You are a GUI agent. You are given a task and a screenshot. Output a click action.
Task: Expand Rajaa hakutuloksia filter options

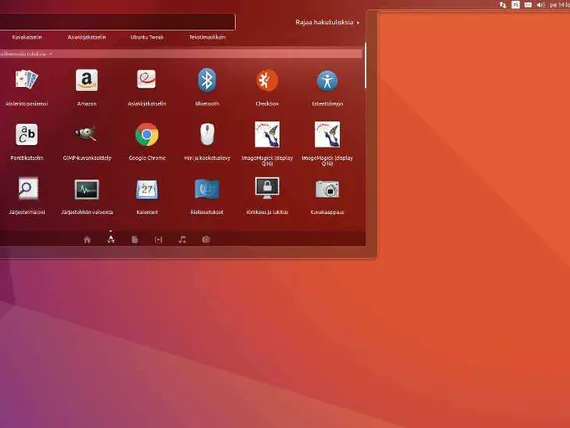[x=327, y=22]
